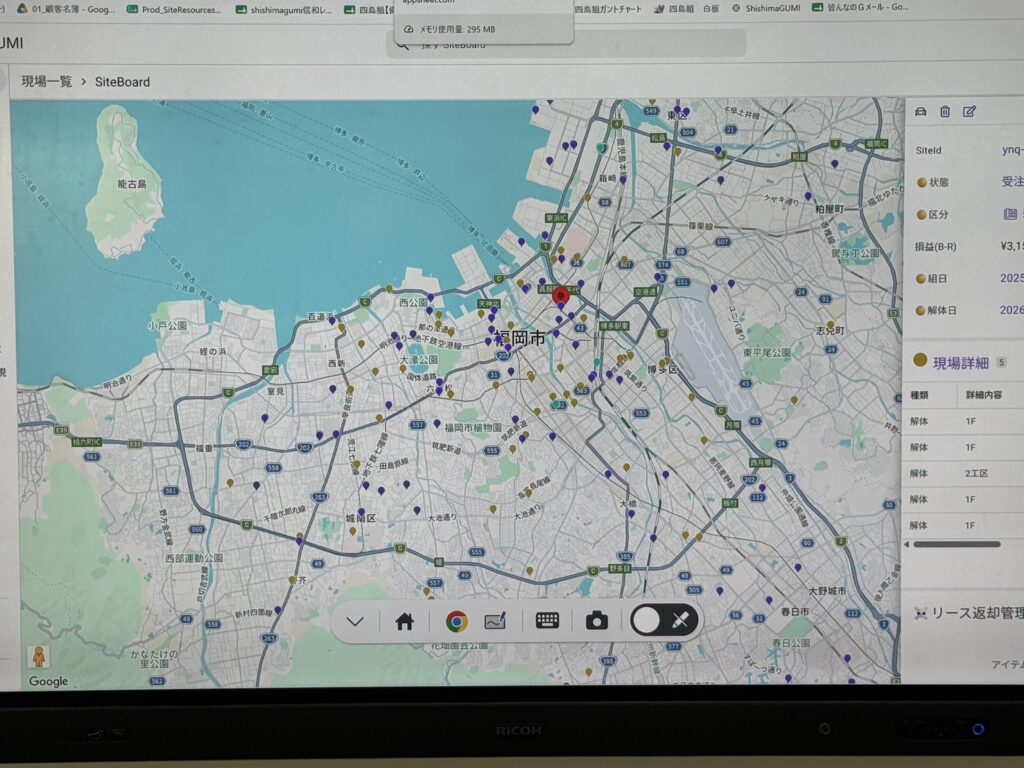Image resolution: width=1024 pixels, height=768 pixels.
Task: Switch to the 皆んなのGメール tab
Action: 860,7
